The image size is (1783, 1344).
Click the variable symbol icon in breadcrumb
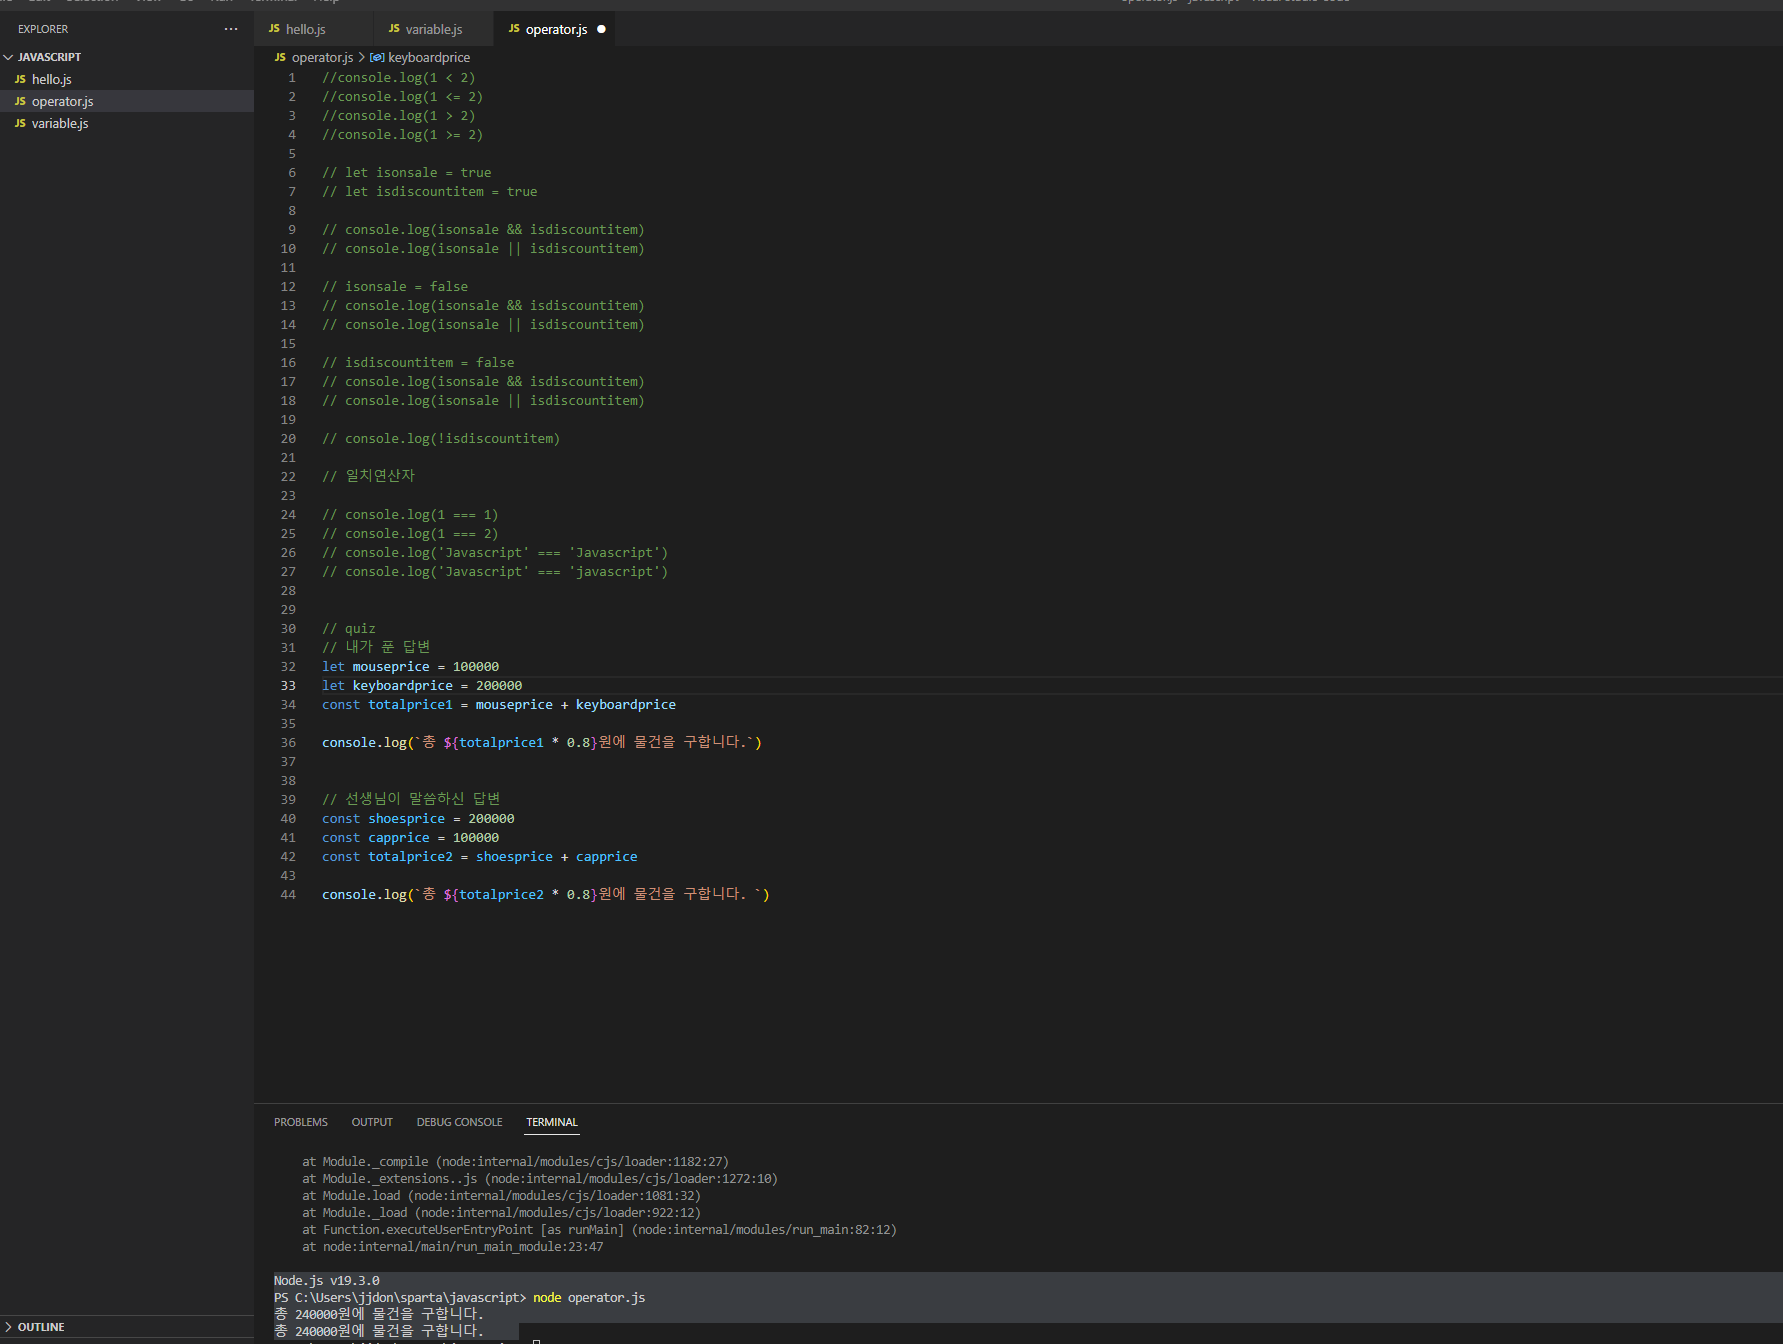(377, 57)
